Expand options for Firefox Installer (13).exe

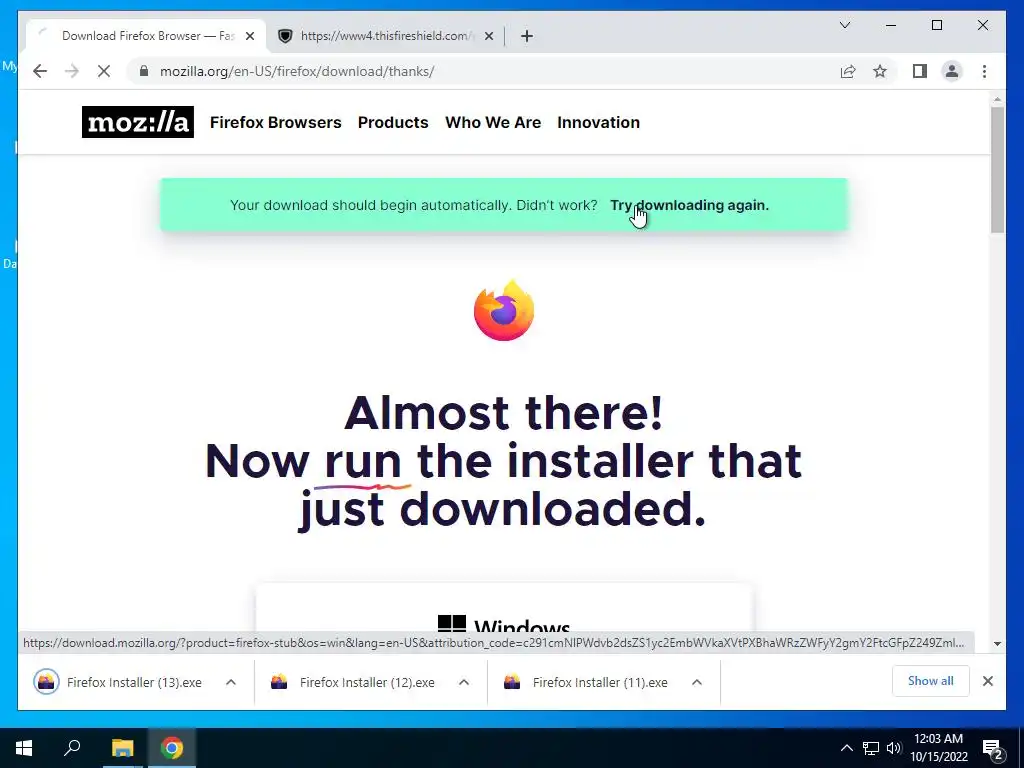(231, 682)
